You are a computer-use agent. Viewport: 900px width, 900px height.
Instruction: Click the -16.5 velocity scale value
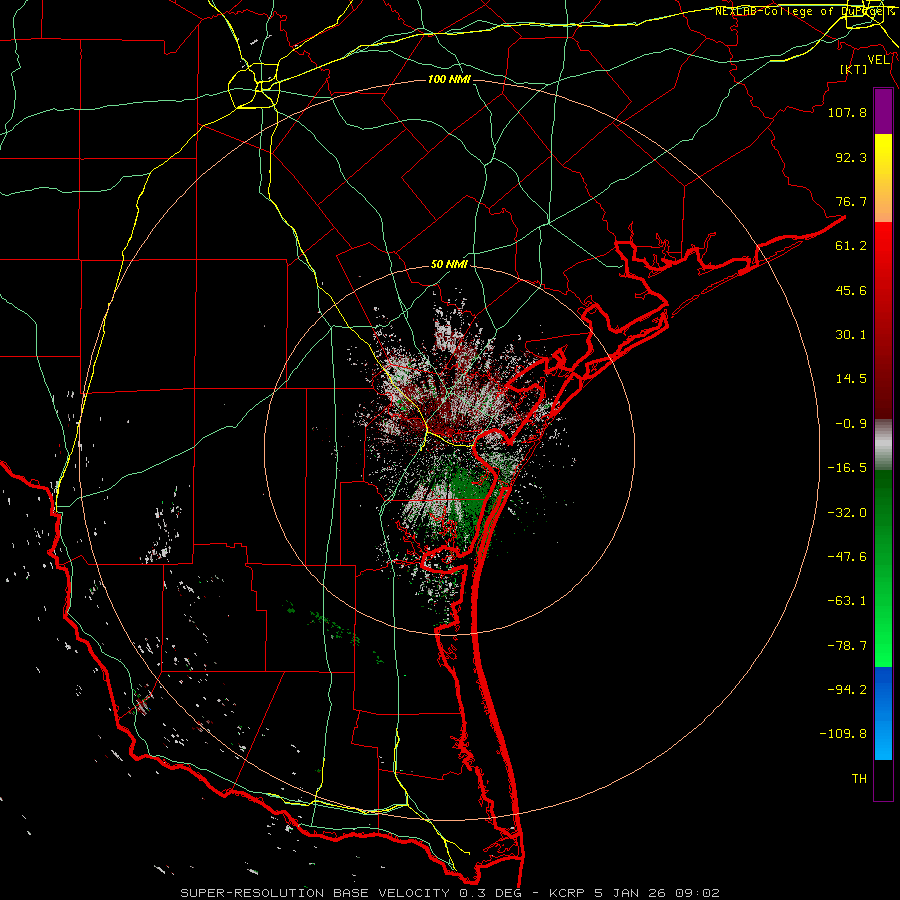[x=847, y=468]
